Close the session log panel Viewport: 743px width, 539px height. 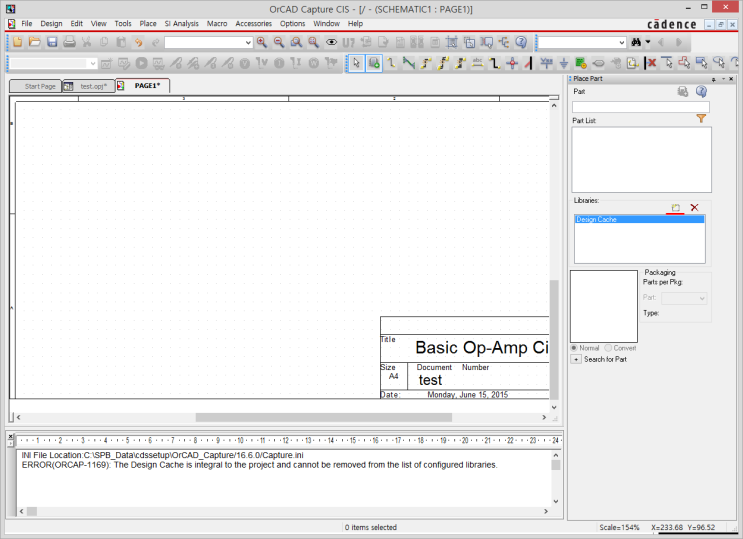[10, 437]
